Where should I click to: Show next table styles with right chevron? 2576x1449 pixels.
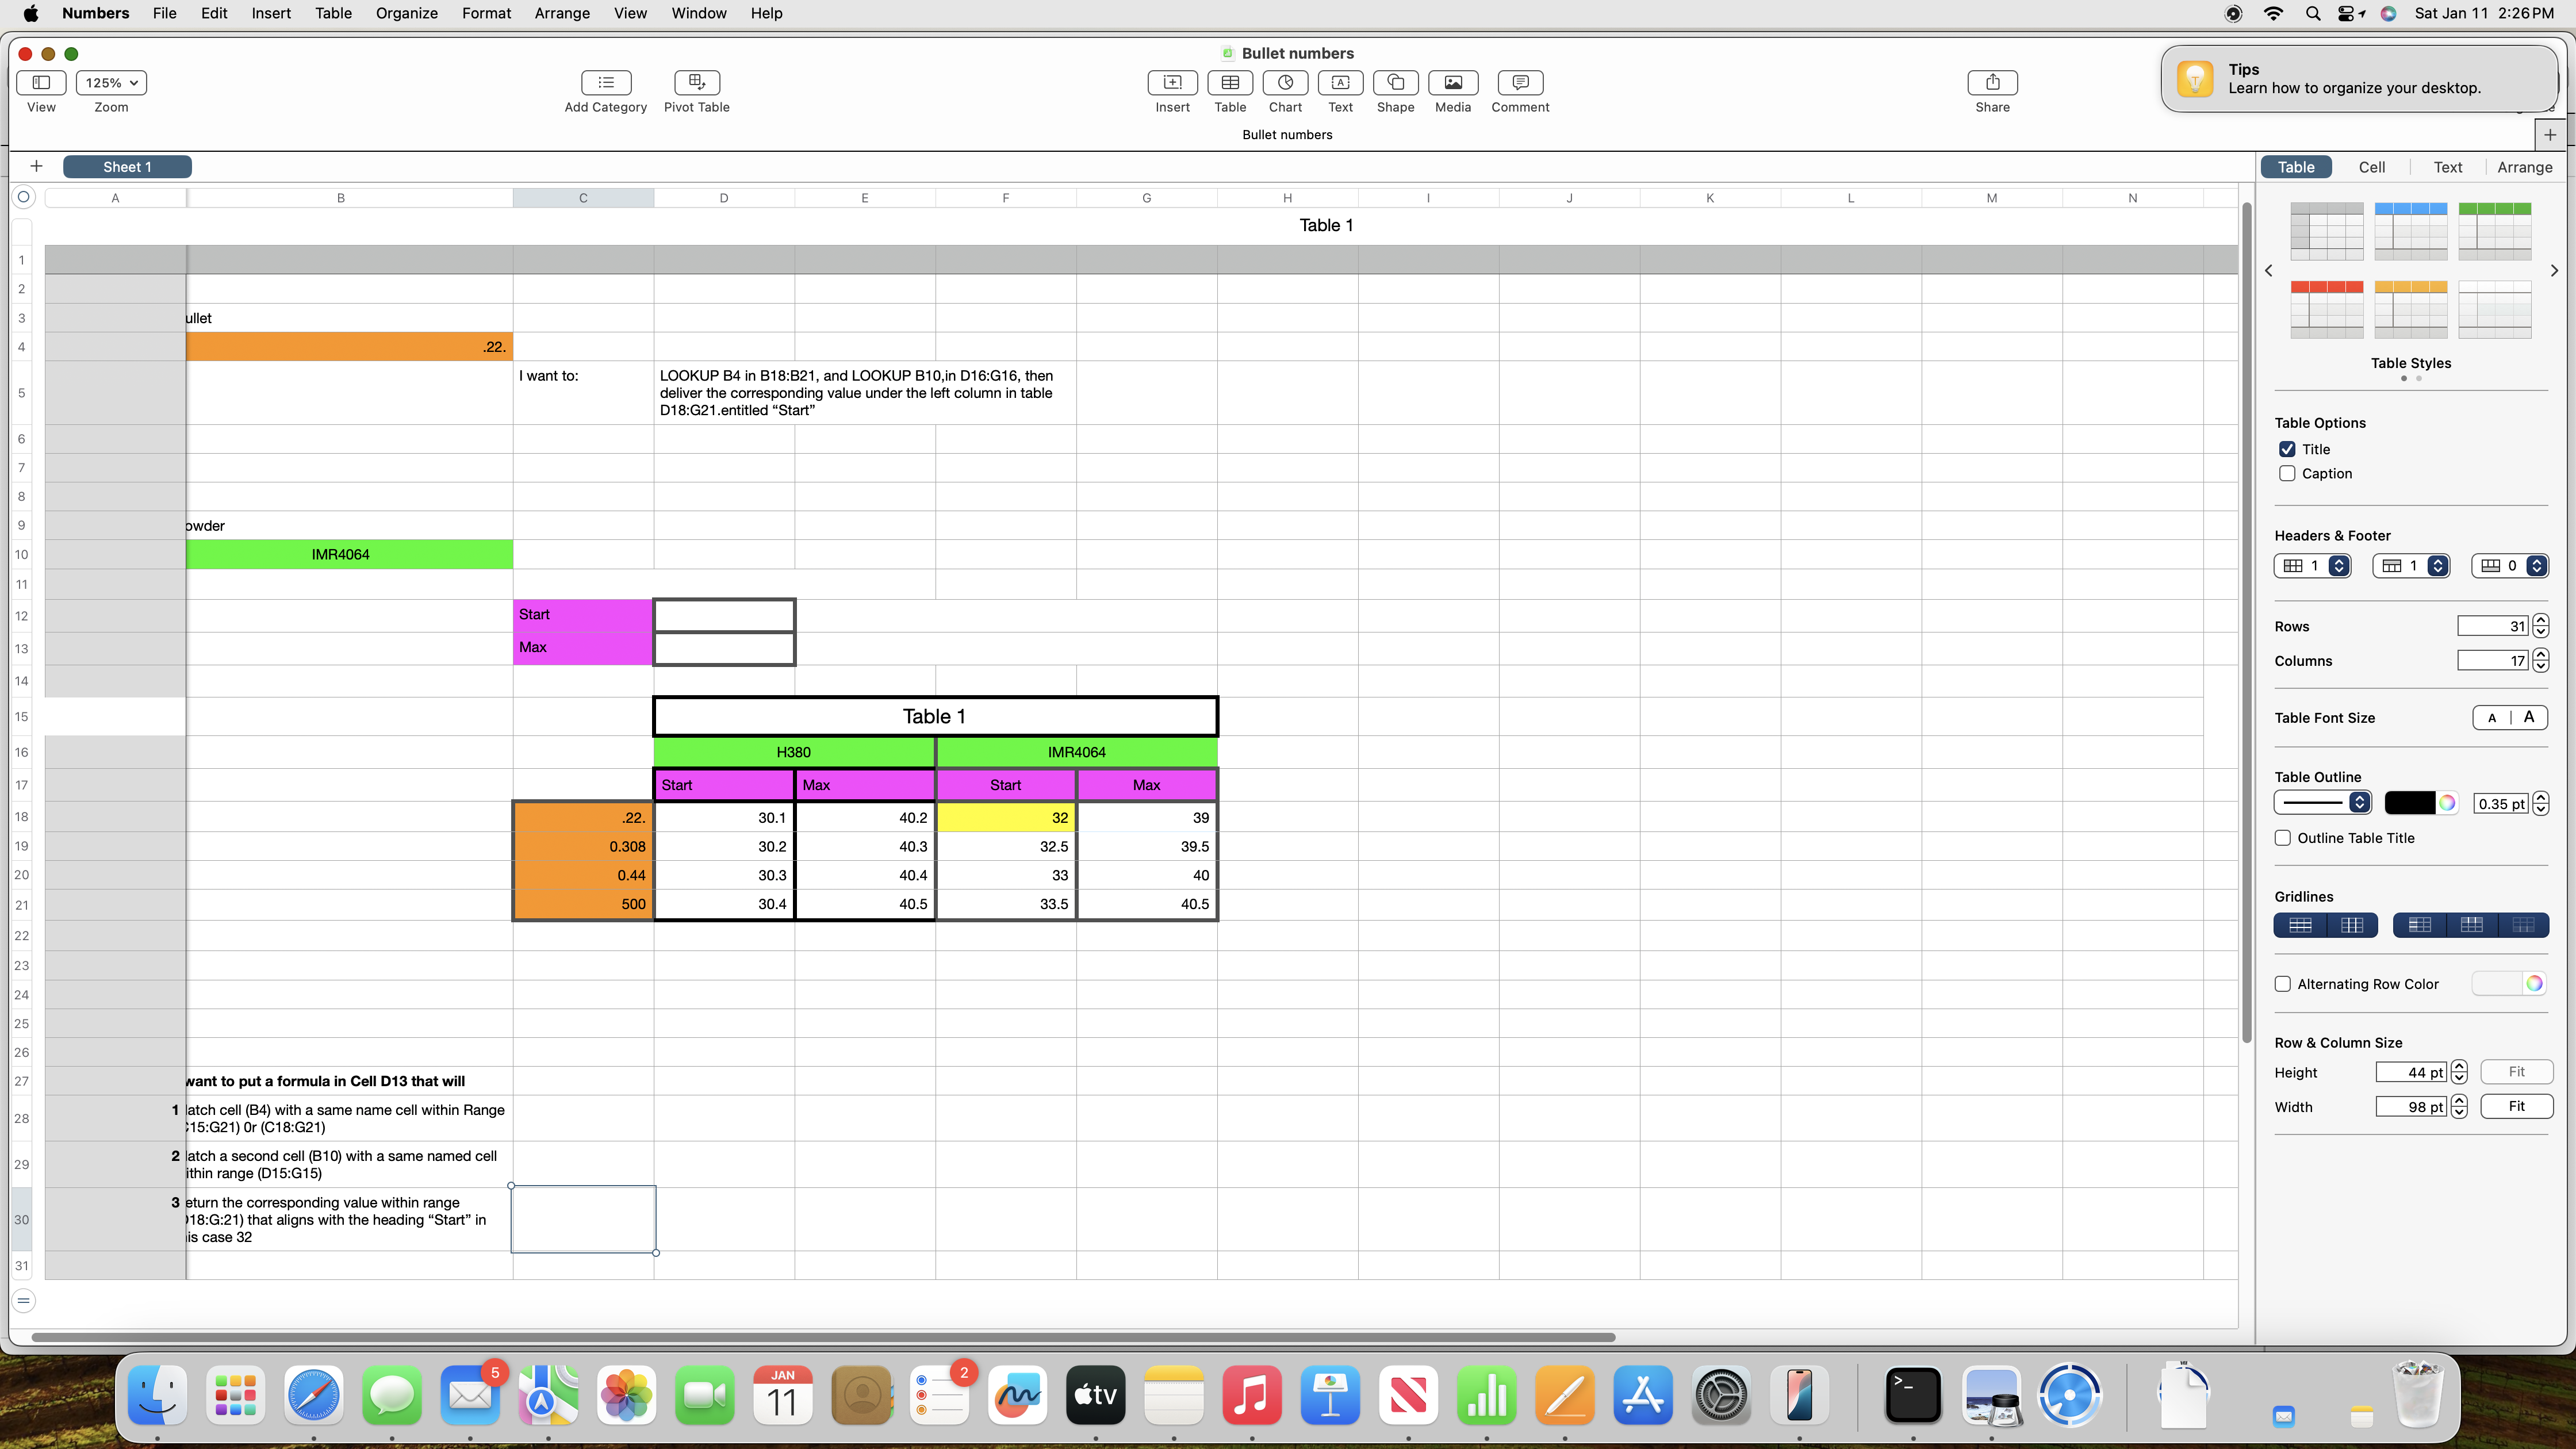(2553, 270)
